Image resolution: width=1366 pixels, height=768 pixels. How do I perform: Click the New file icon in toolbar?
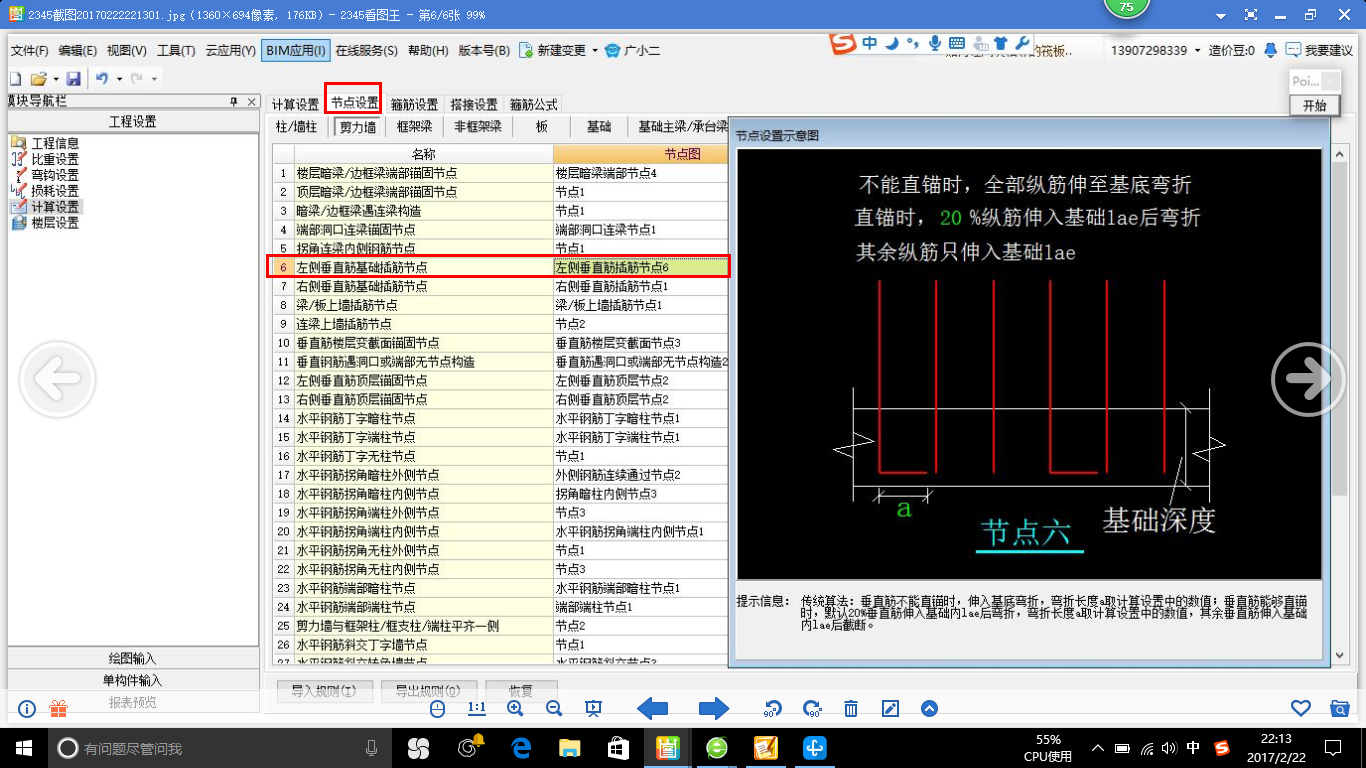coord(15,78)
